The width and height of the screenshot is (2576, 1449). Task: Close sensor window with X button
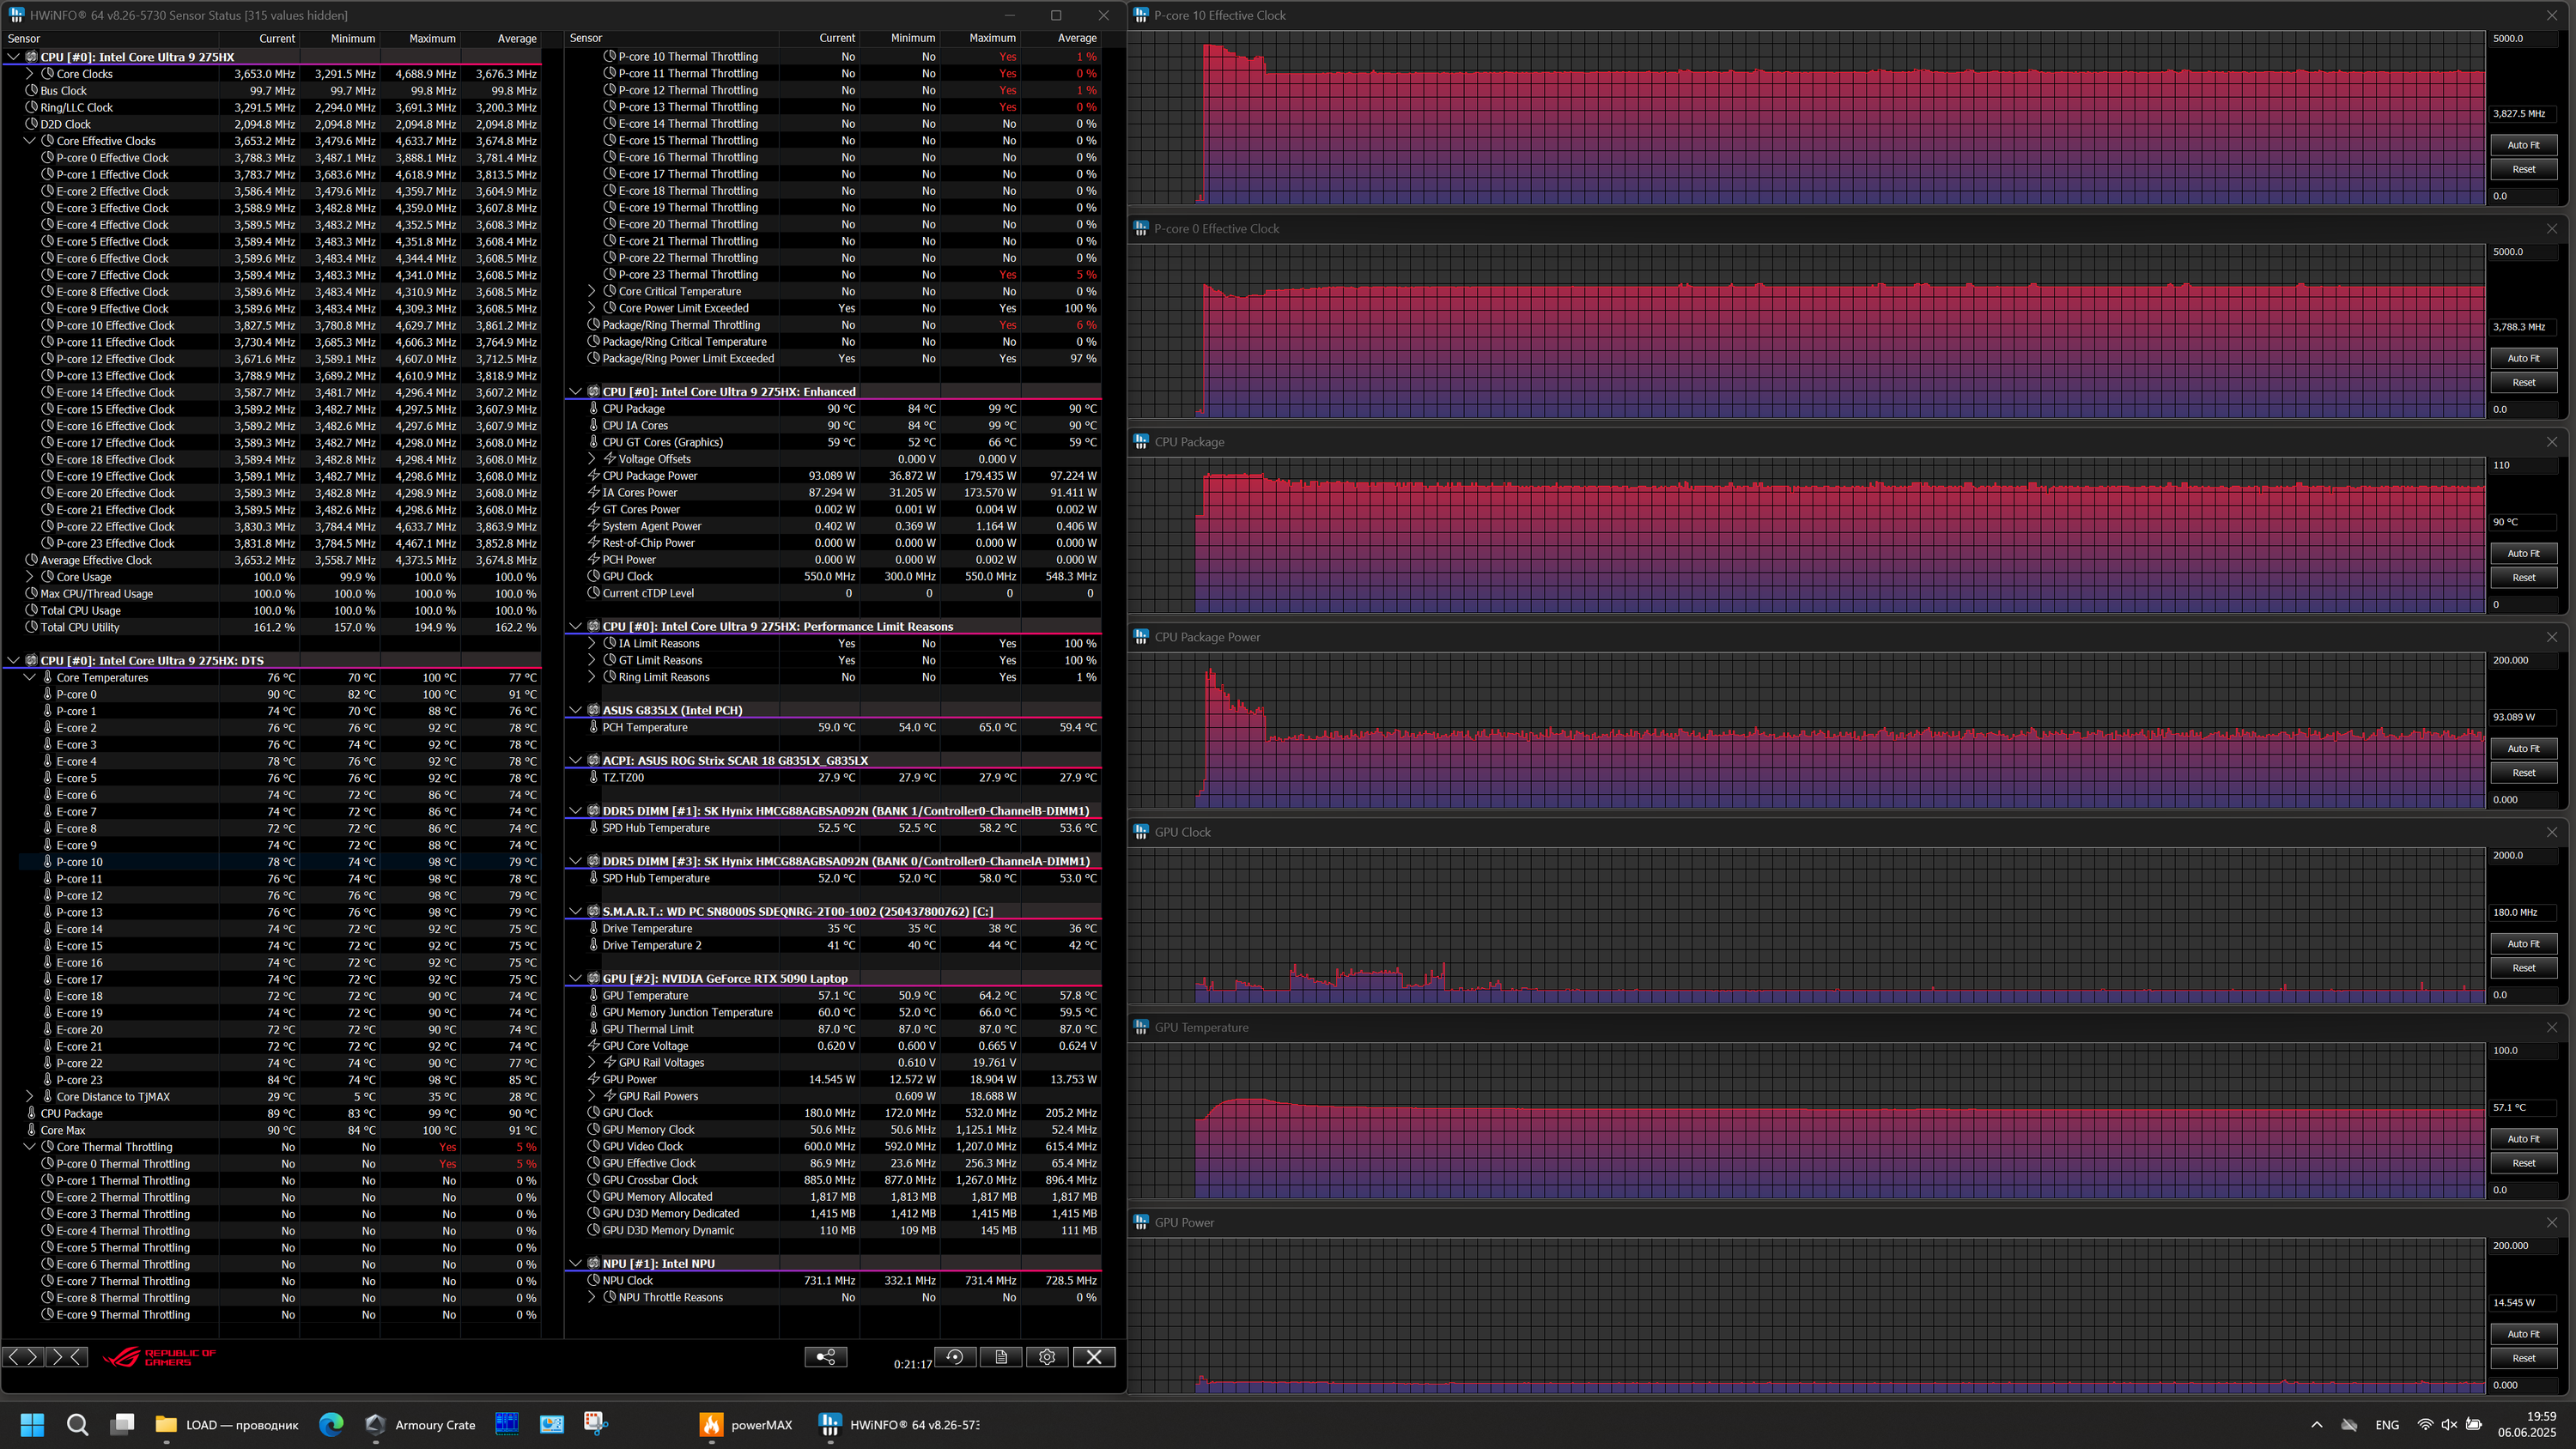(x=1094, y=1357)
